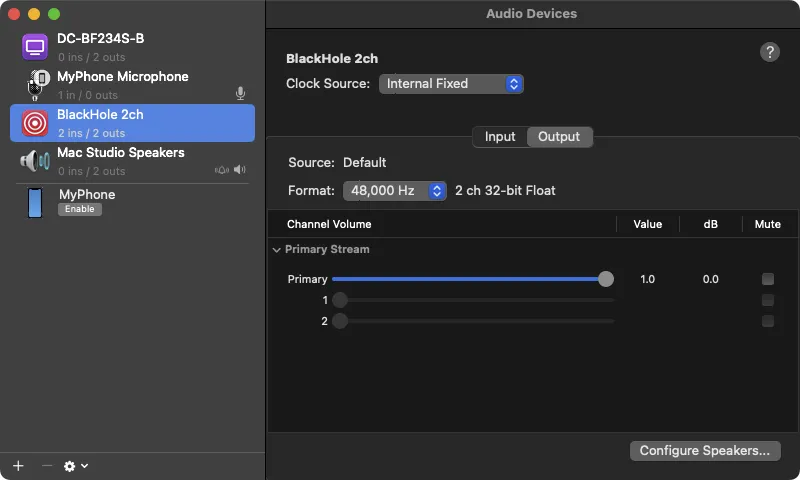Adjust the Primary volume slider knob
The width and height of the screenshot is (800, 480).
[606, 279]
